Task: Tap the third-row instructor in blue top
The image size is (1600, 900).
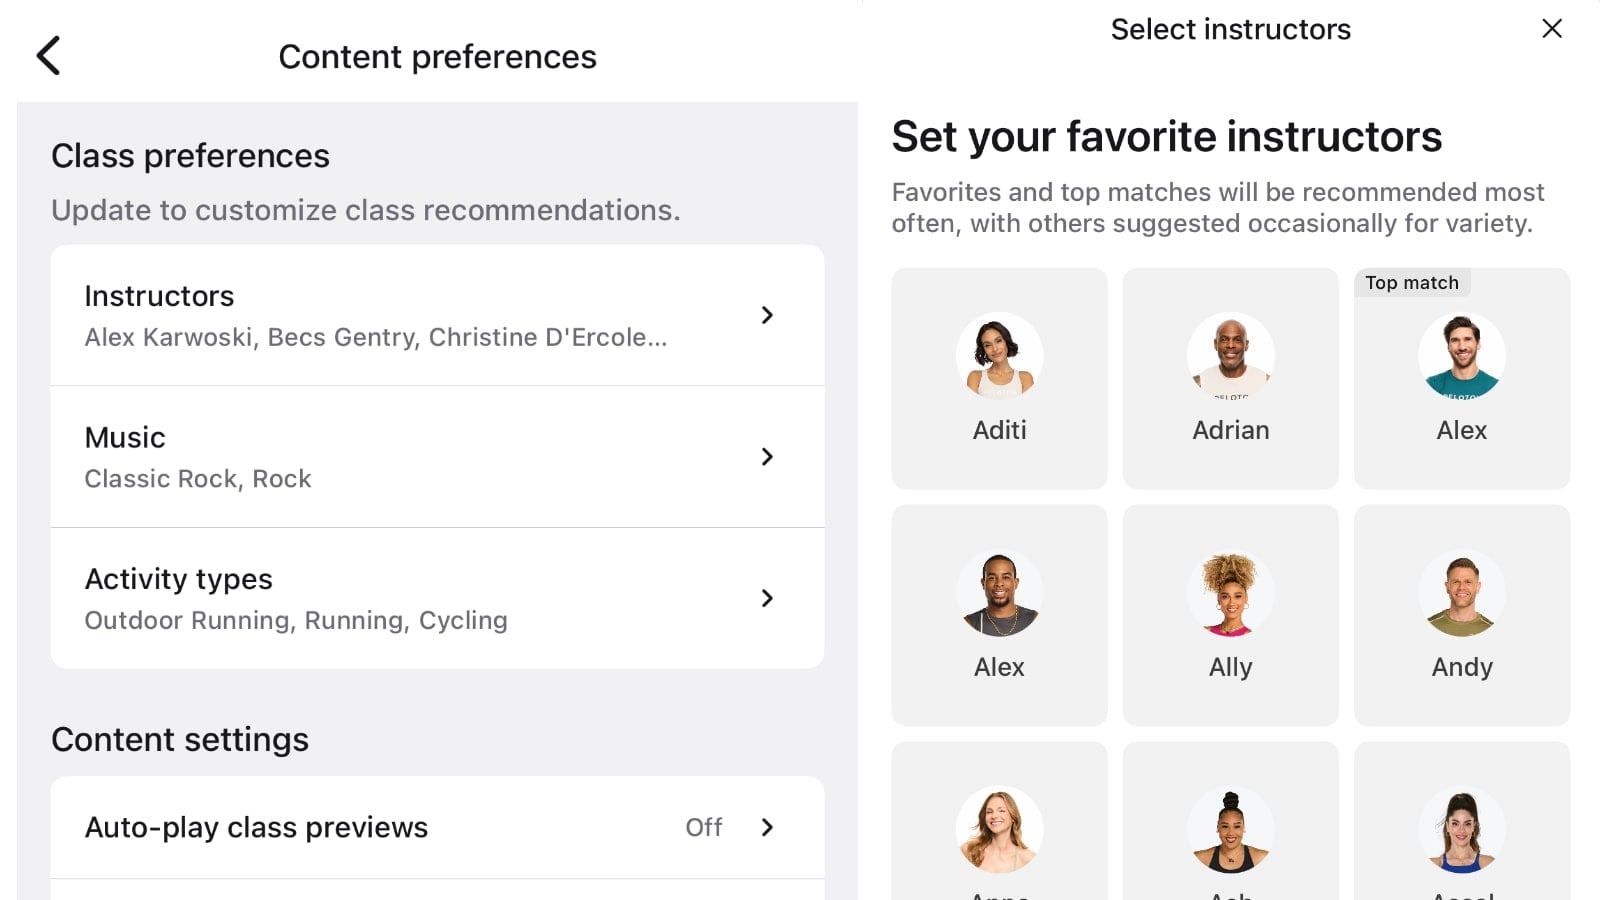Action: pos(1462,830)
